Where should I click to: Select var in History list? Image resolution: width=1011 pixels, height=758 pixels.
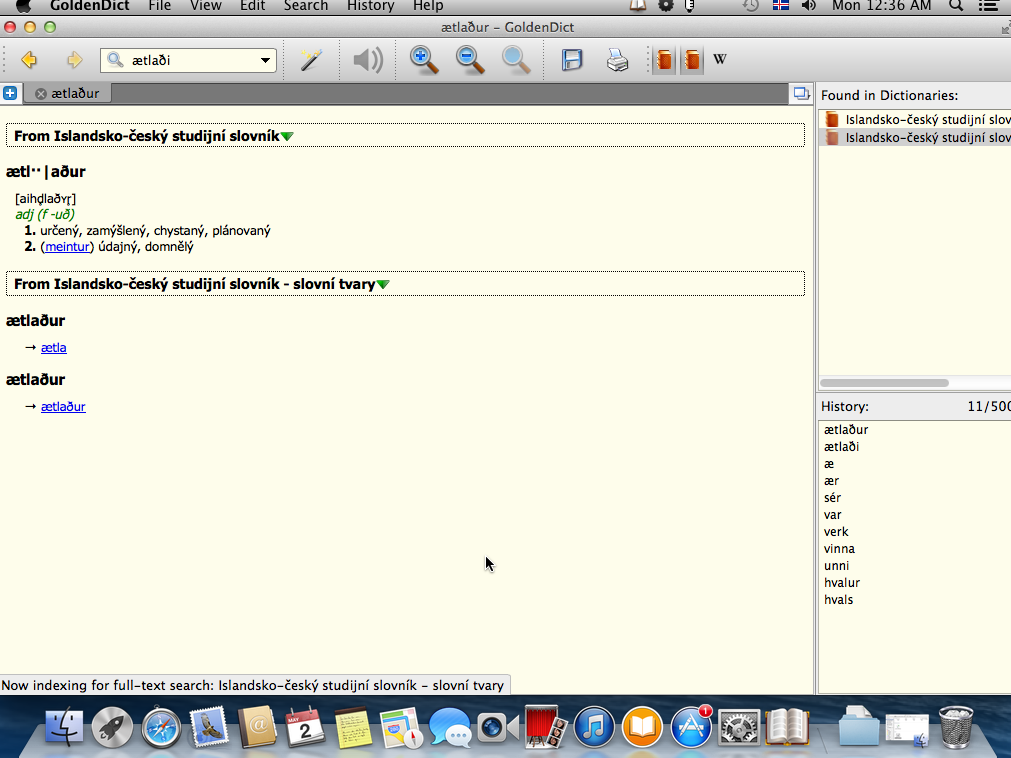(832, 515)
